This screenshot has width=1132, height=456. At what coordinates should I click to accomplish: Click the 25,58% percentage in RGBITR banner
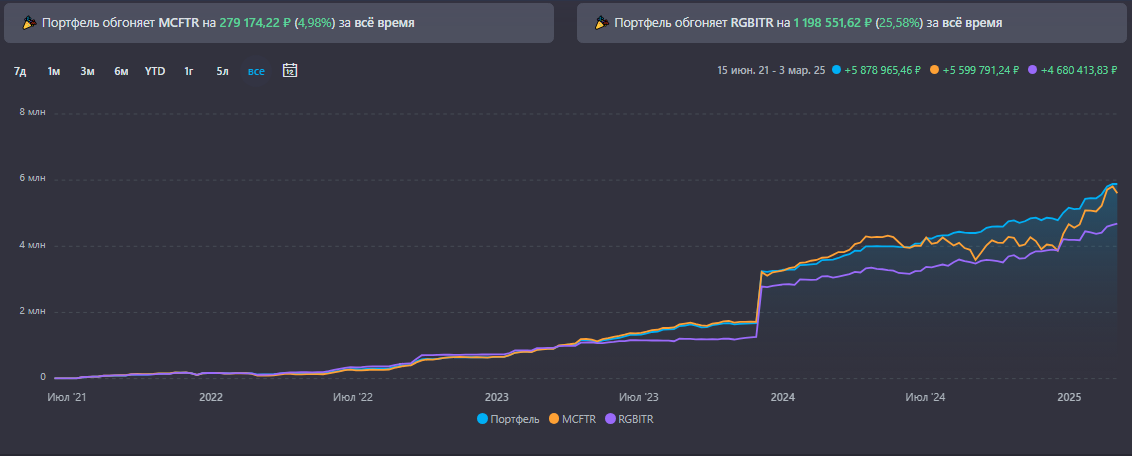point(899,23)
